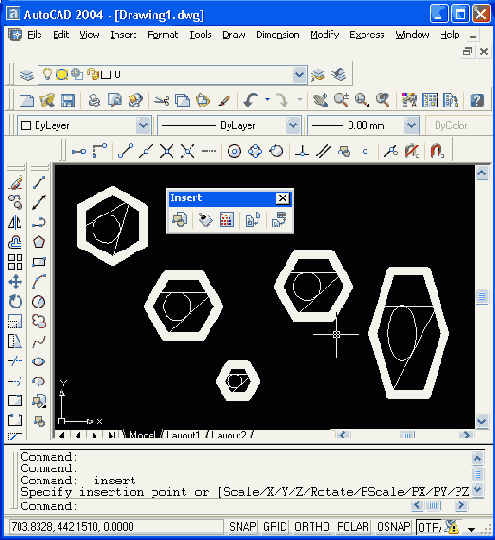Image resolution: width=495 pixels, height=540 pixels.
Task: Open status bar tray menu arrow
Action: [x=471, y=529]
